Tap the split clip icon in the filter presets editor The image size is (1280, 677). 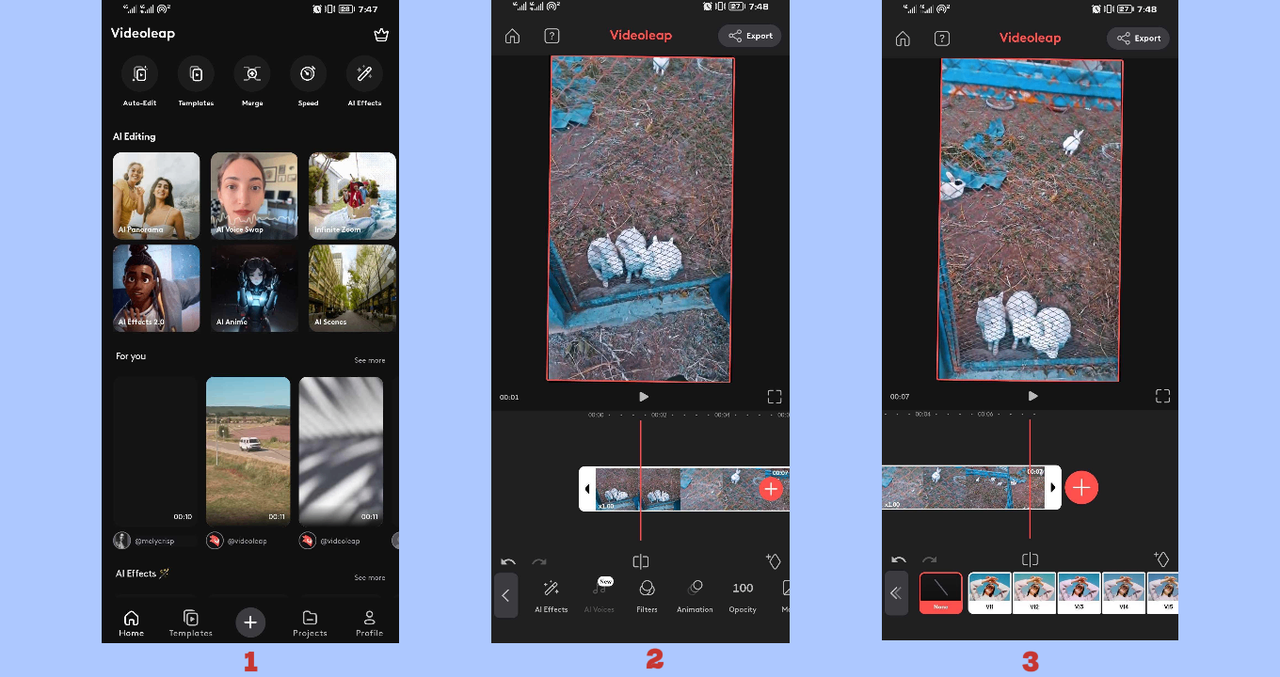pyautogui.click(x=1030, y=560)
